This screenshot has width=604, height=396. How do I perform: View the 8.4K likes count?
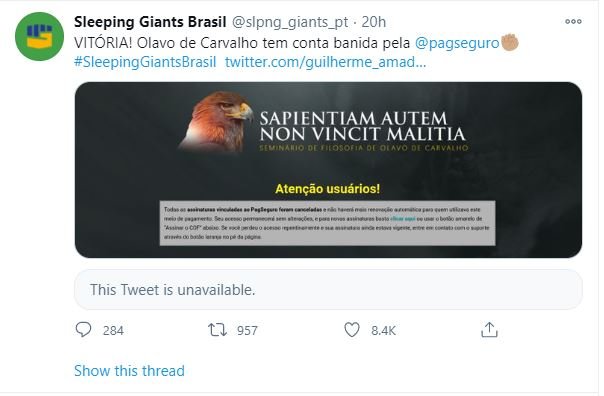tap(384, 331)
